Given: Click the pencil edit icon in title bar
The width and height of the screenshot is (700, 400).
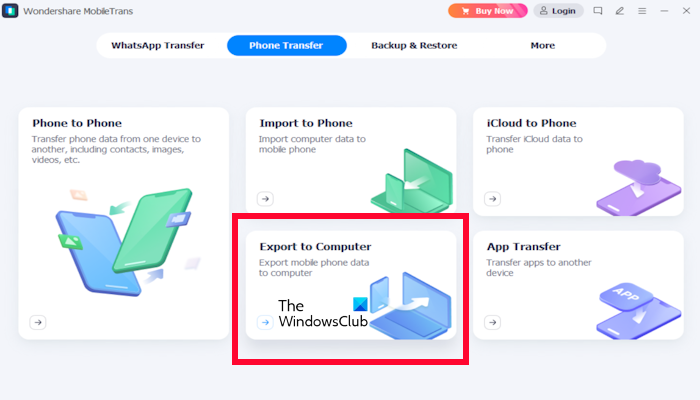Looking at the screenshot, I should click(x=620, y=11).
